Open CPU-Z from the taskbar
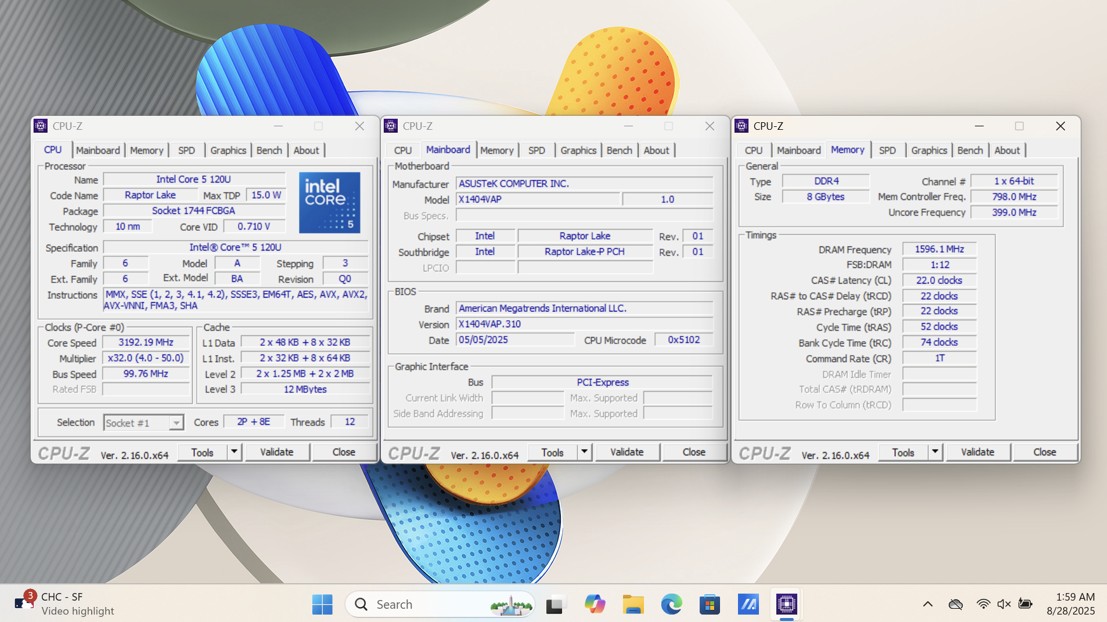1107x622 pixels. pyautogui.click(x=787, y=604)
